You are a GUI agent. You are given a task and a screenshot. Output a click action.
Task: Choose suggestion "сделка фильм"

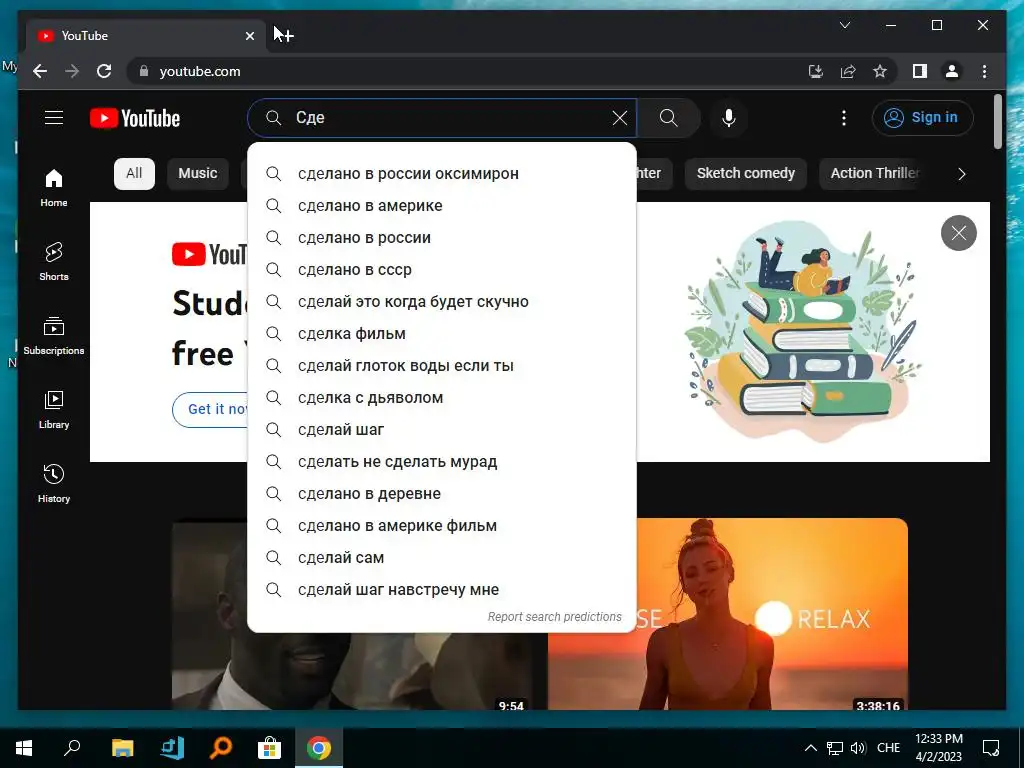pyautogui.click(x=442, y=334)
